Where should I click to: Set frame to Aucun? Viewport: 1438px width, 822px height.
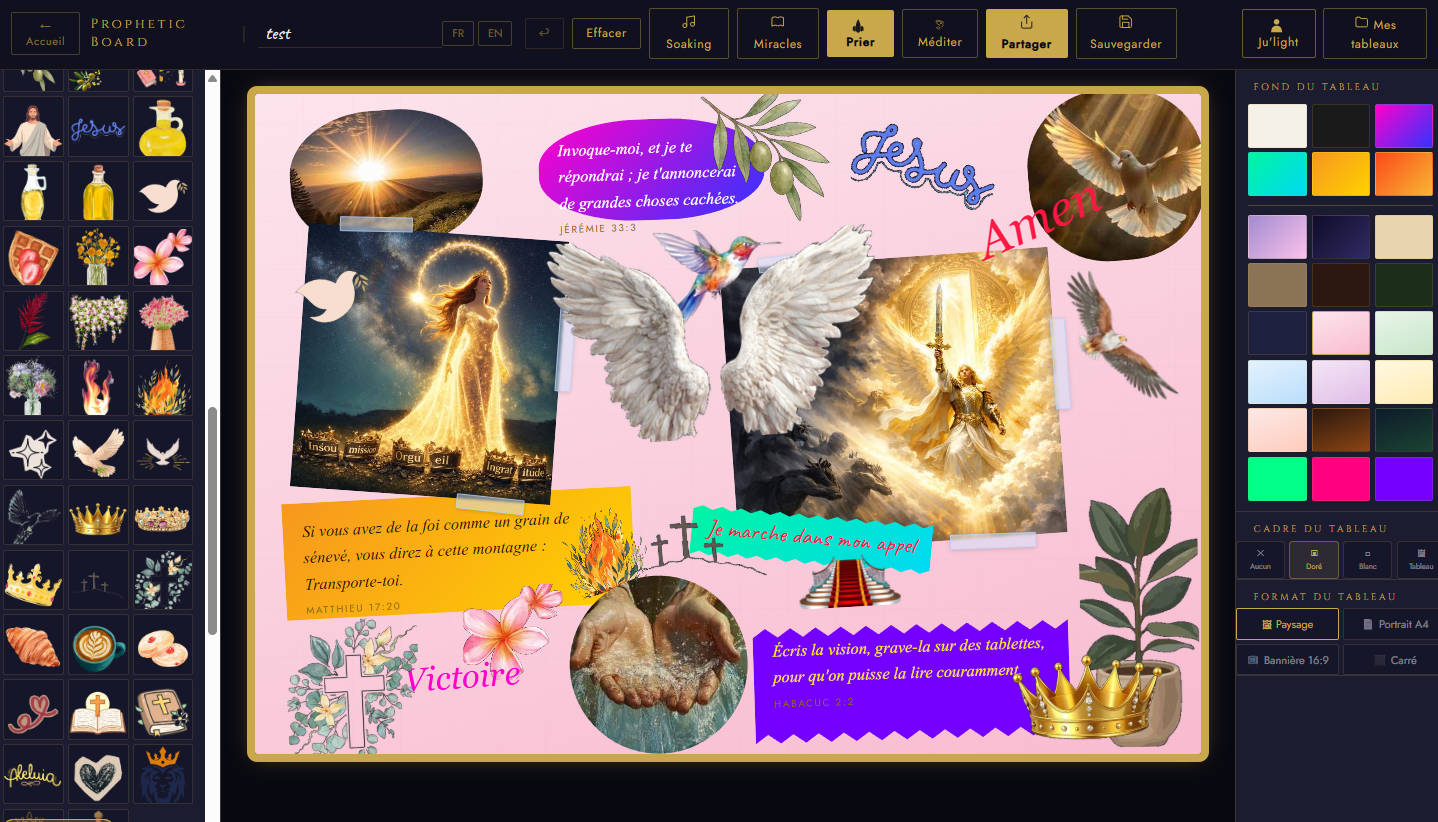1260,560
